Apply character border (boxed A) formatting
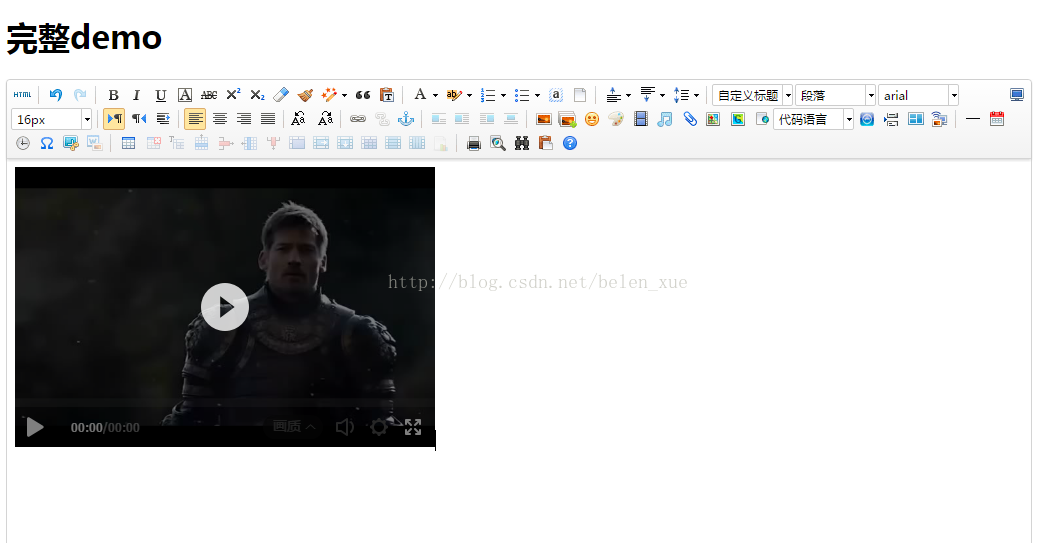 185,95
